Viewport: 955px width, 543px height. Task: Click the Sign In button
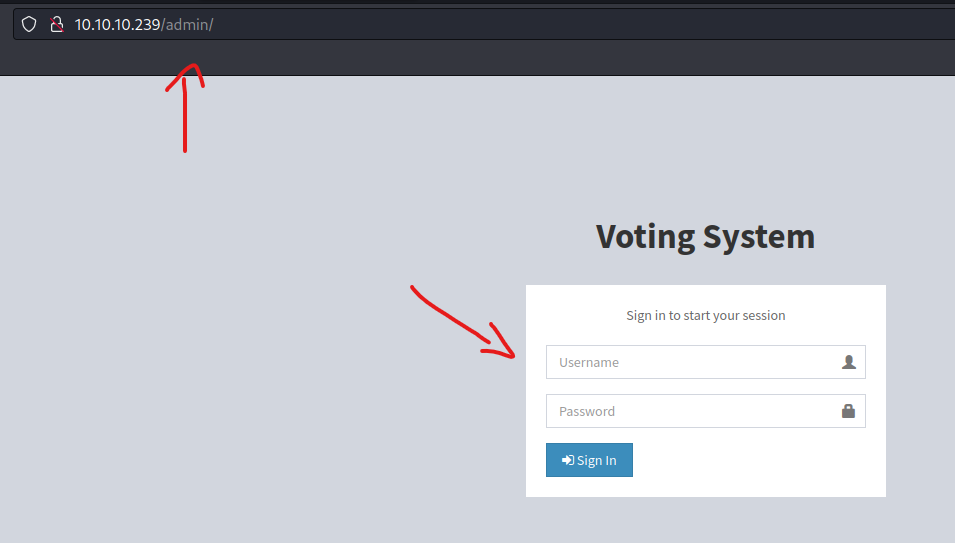pyautogui.click(x=589, y=460)
